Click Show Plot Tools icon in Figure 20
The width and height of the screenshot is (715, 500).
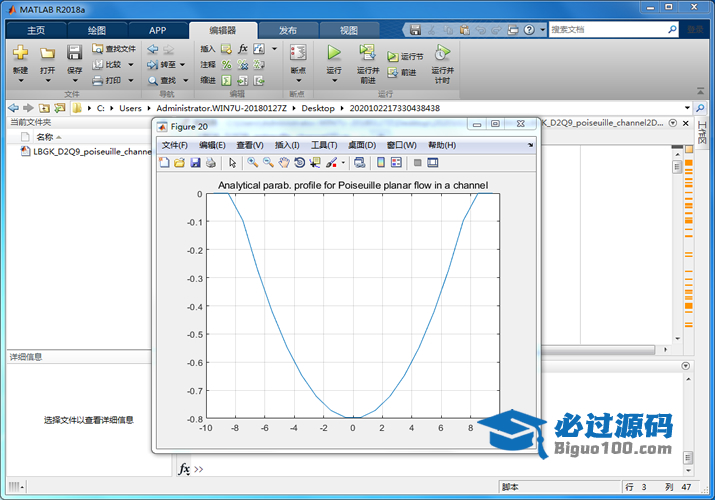point(432,162)
